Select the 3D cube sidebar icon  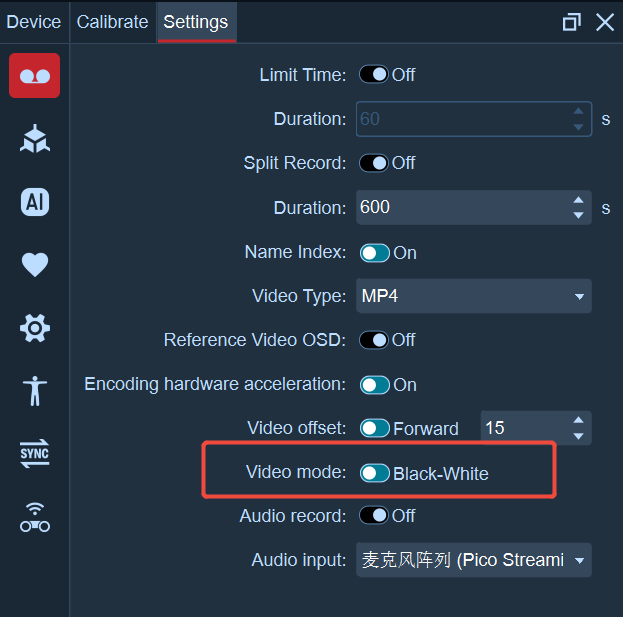(35, 139)
